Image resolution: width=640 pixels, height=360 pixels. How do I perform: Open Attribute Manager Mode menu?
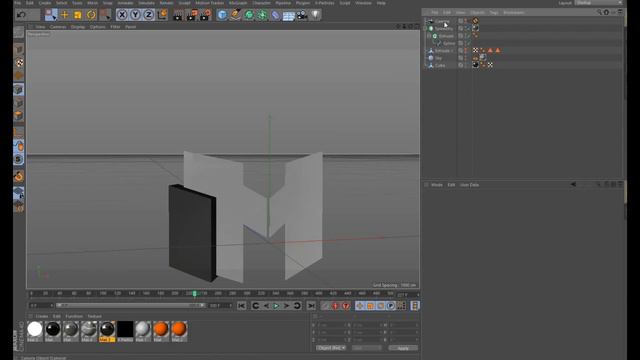(436, 185)
